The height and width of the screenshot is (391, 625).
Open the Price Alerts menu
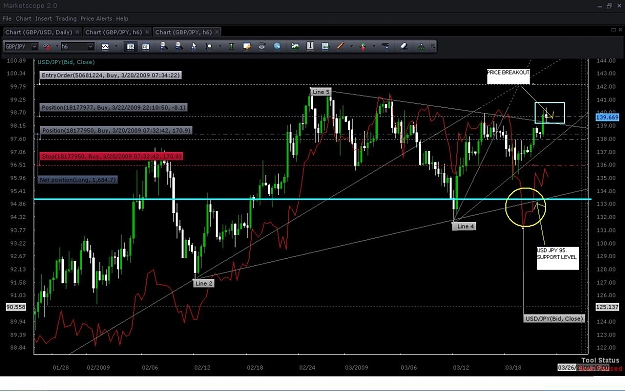(96, 19)
